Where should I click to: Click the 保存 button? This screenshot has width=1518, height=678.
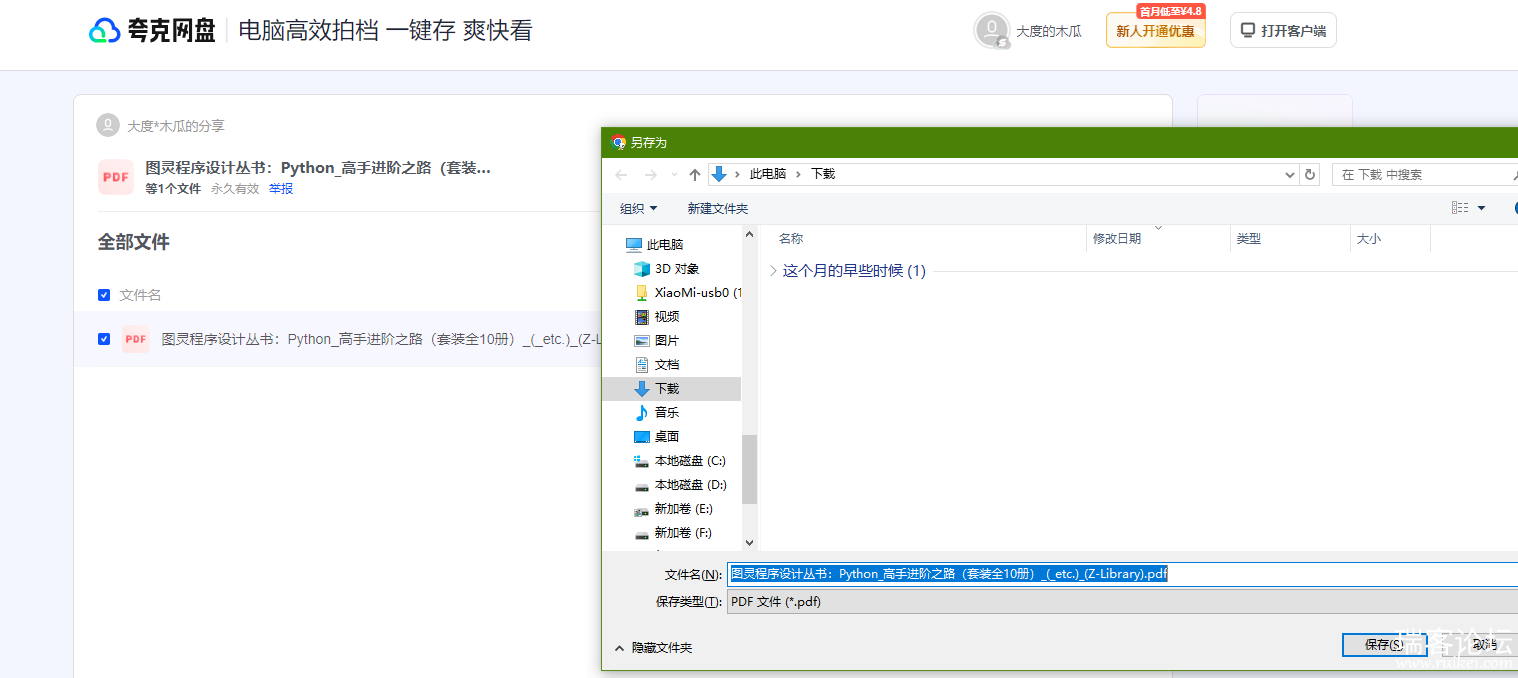1383,645
